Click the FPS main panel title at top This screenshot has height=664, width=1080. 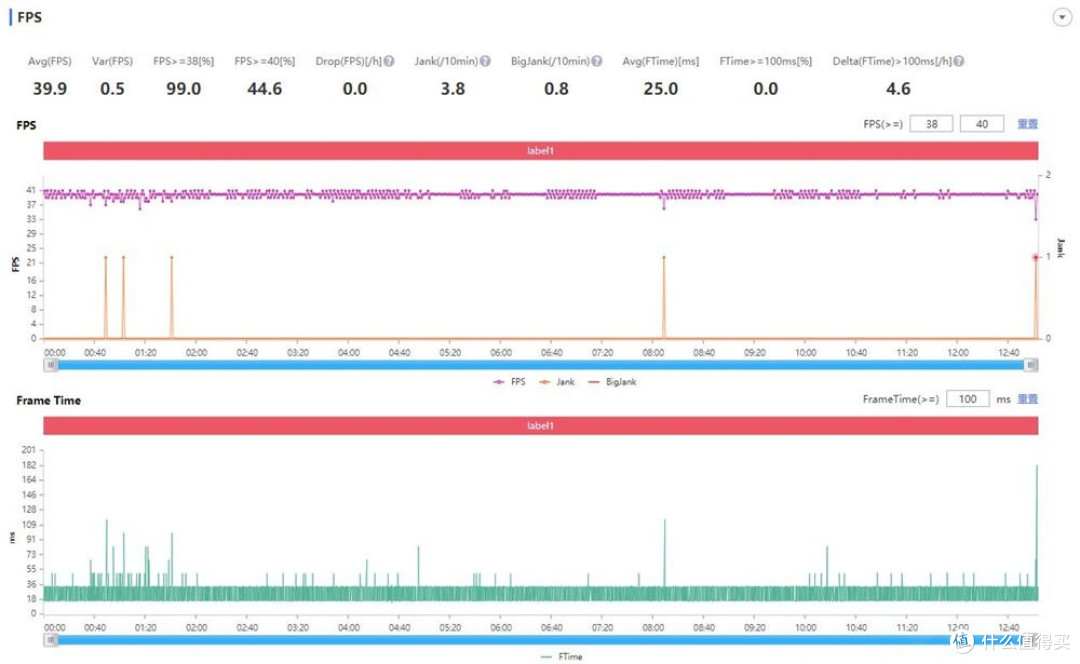pyautogui.click(x=29, y=17)
